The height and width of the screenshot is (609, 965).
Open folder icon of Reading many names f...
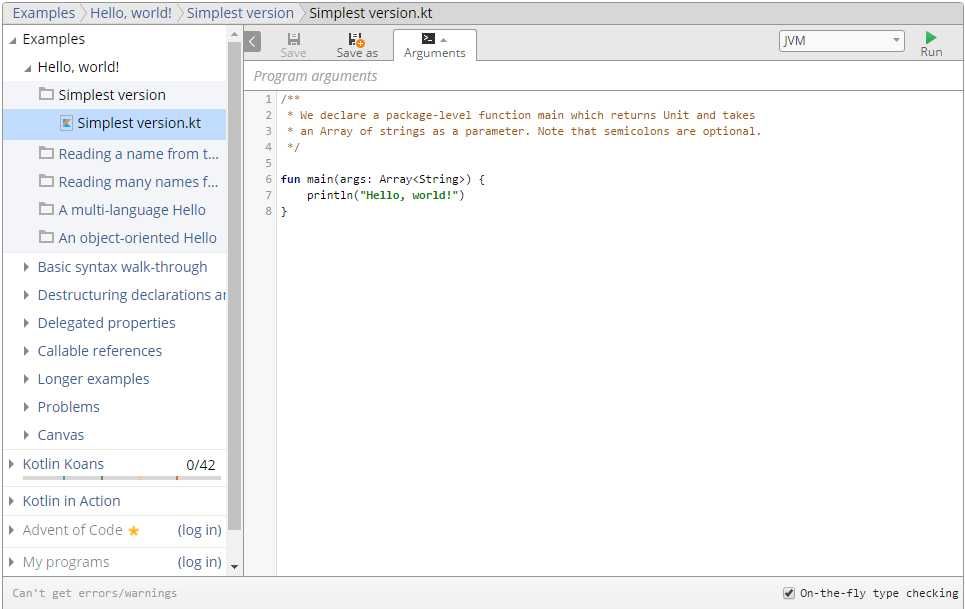pos(46,180)
